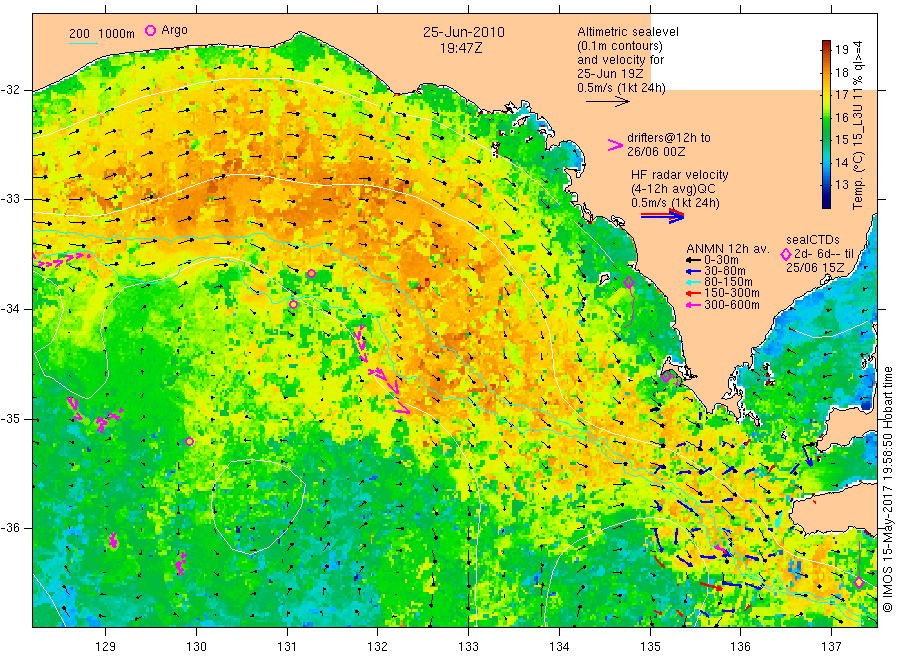Click the cyan 200m depth contour legend line
The height and width of the screenshot is (660, 900).
pos(83,42)
